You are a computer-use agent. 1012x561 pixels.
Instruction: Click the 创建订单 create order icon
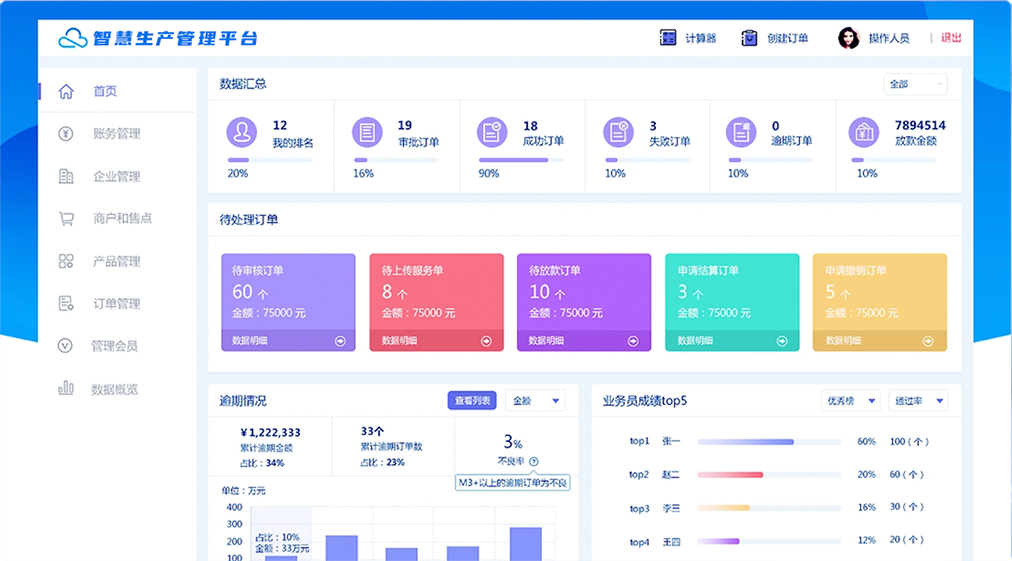coord(749,38)
